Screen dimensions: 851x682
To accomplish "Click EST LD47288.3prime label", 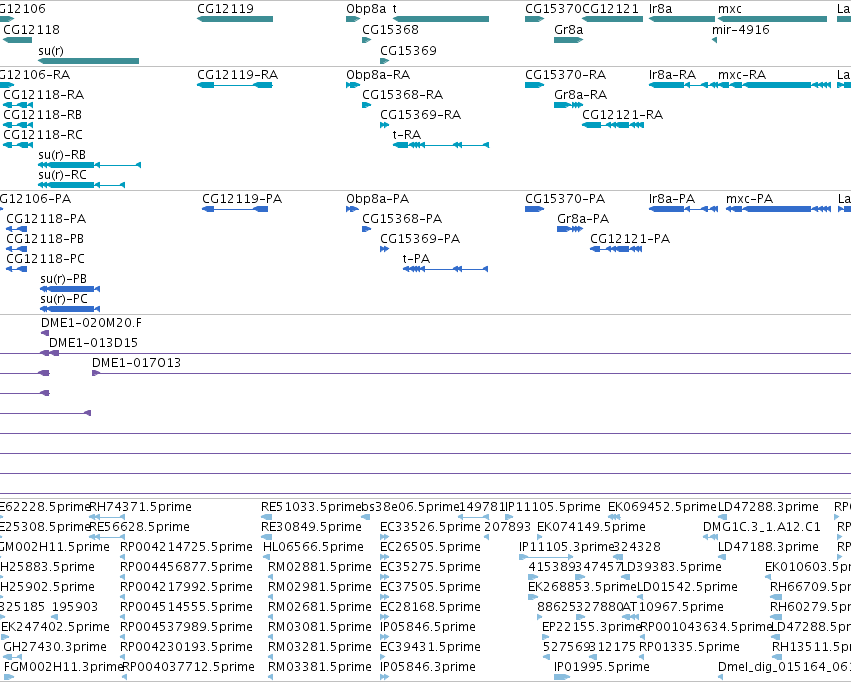I will [768, 507].
